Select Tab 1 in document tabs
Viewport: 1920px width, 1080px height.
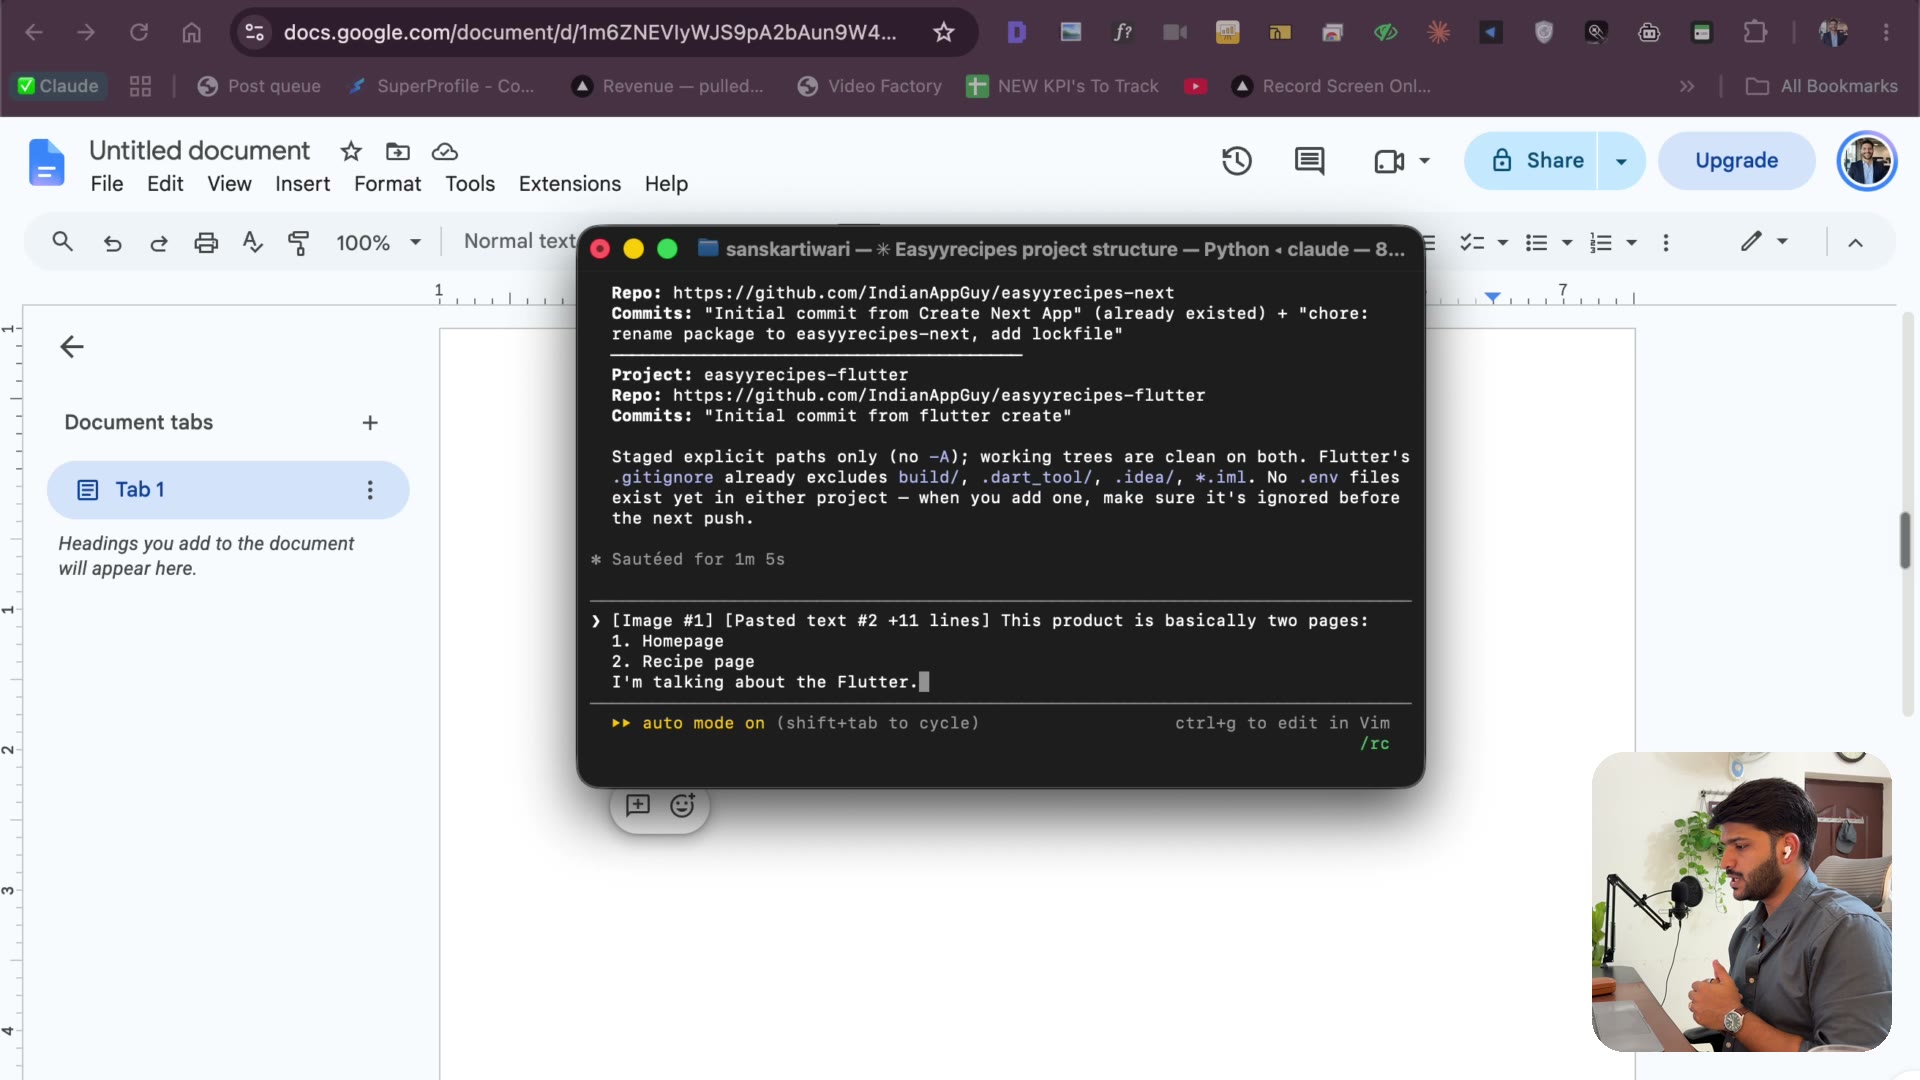228,490
